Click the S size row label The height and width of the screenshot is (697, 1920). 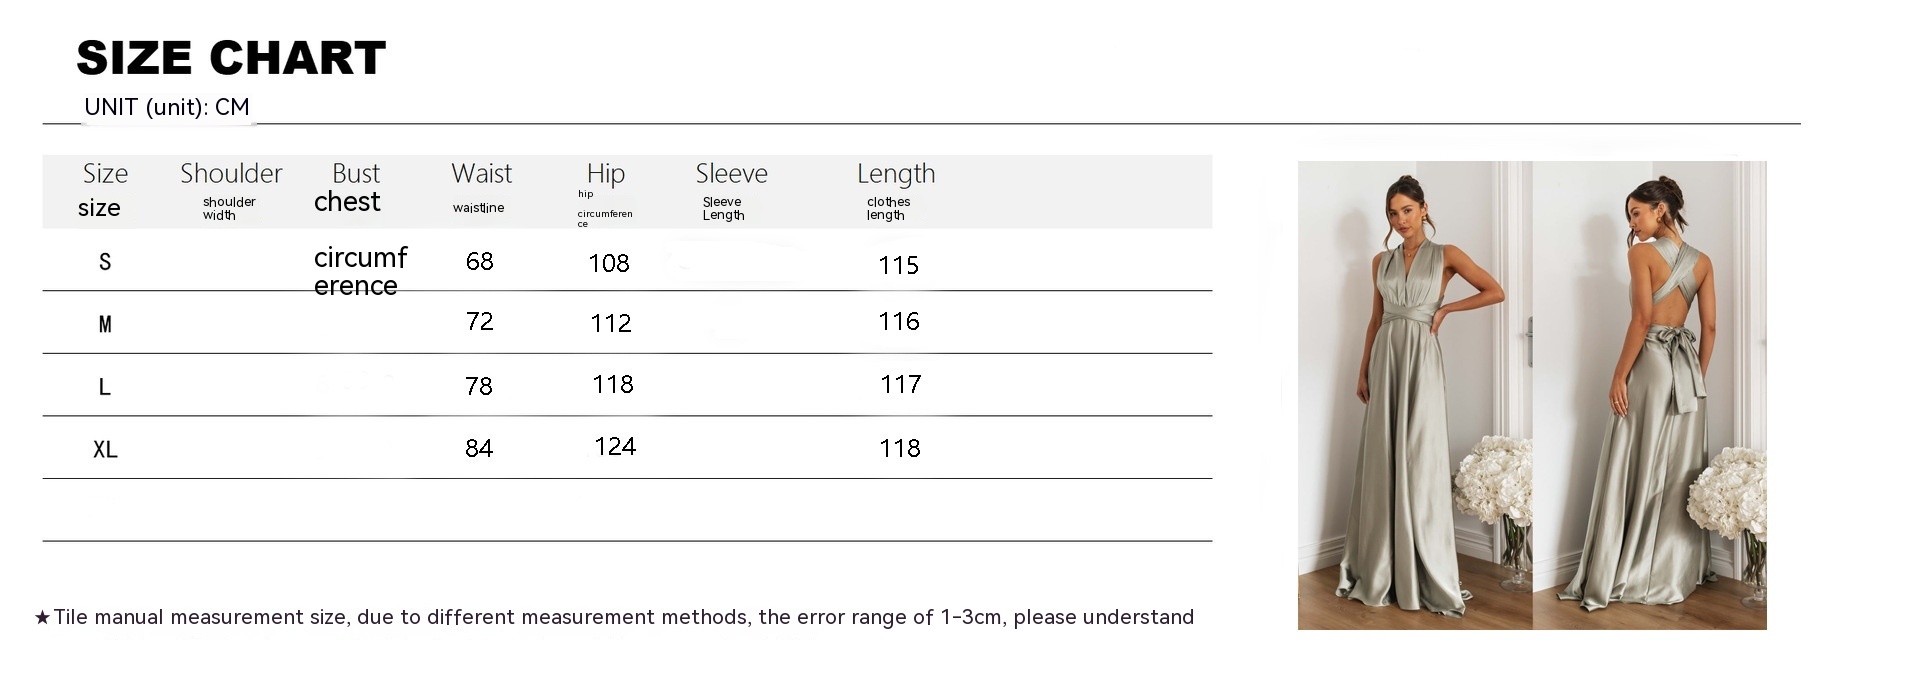pyautogui.click(x=105, y=262)
